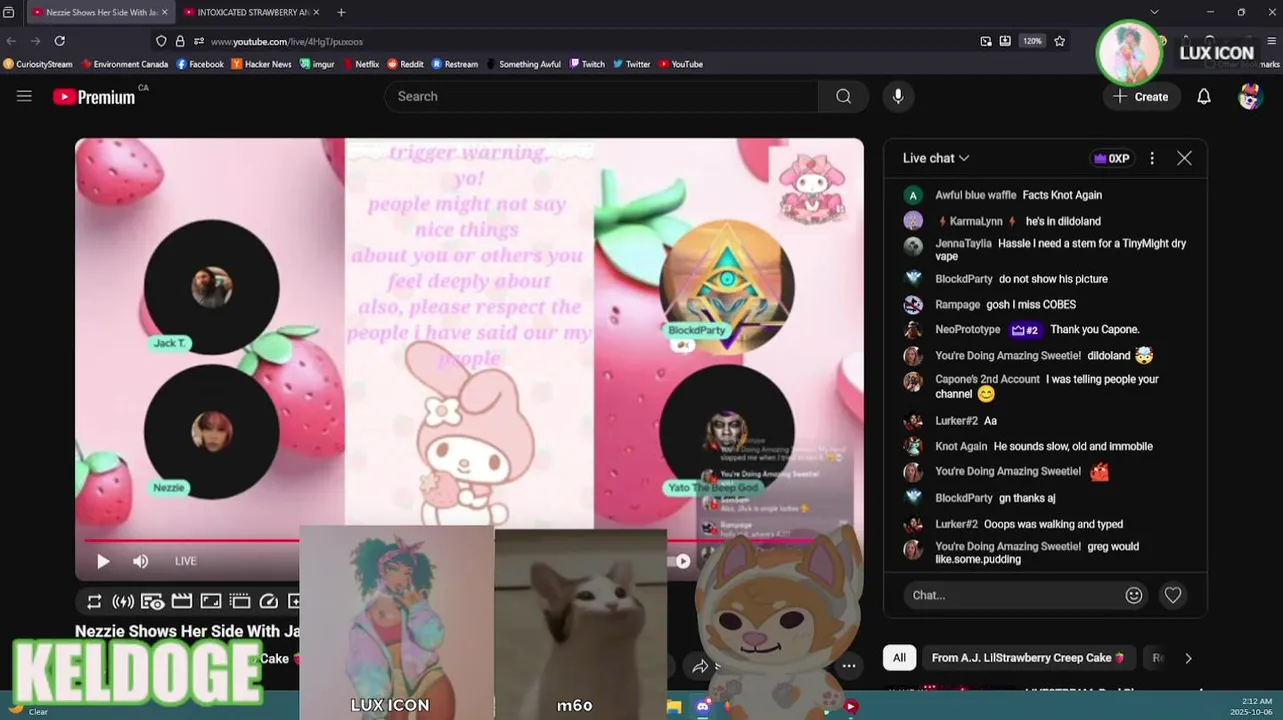
Task: Open the list all tabs chevron
Action: (x=1154, y=12)
